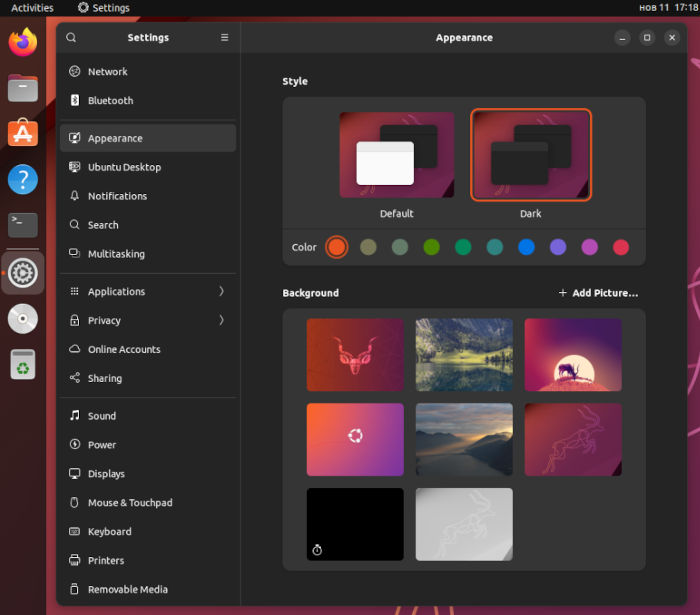700x615 pixels.
Task: Select the mountain lake wallpaper
Action: pyautogui.click(x=464, y=355)
